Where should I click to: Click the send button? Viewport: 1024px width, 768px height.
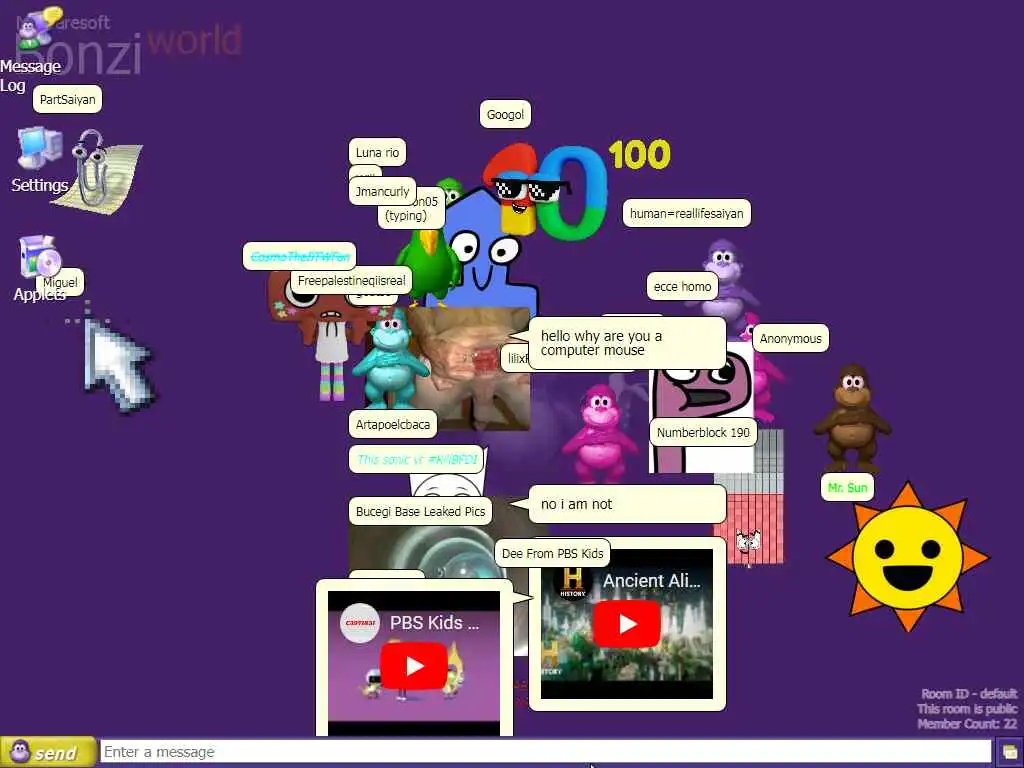(48, 752)
